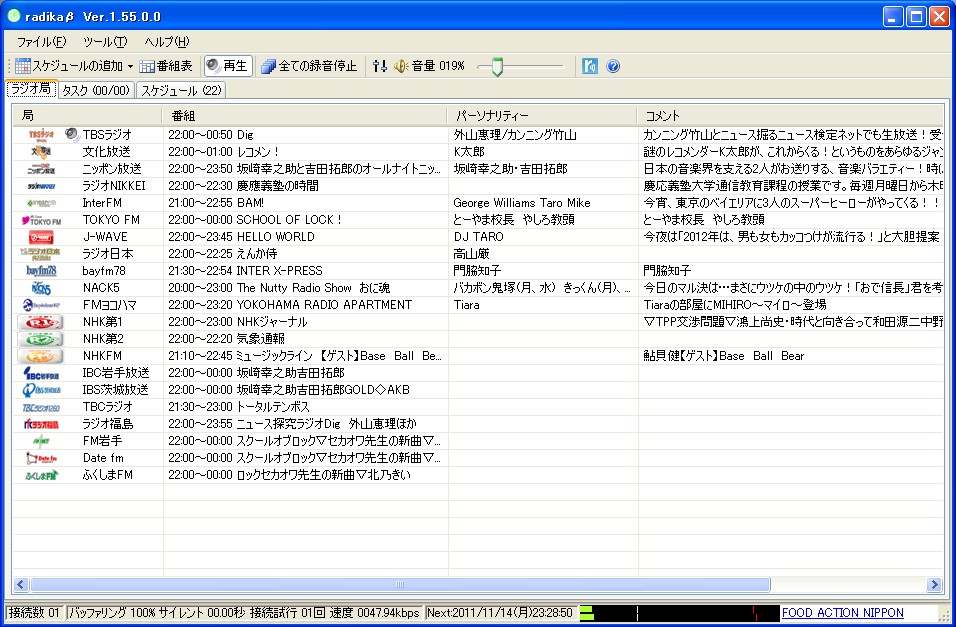956x627 pixels.
Task: Toggle the 再生 playback button
Action: 227,66
